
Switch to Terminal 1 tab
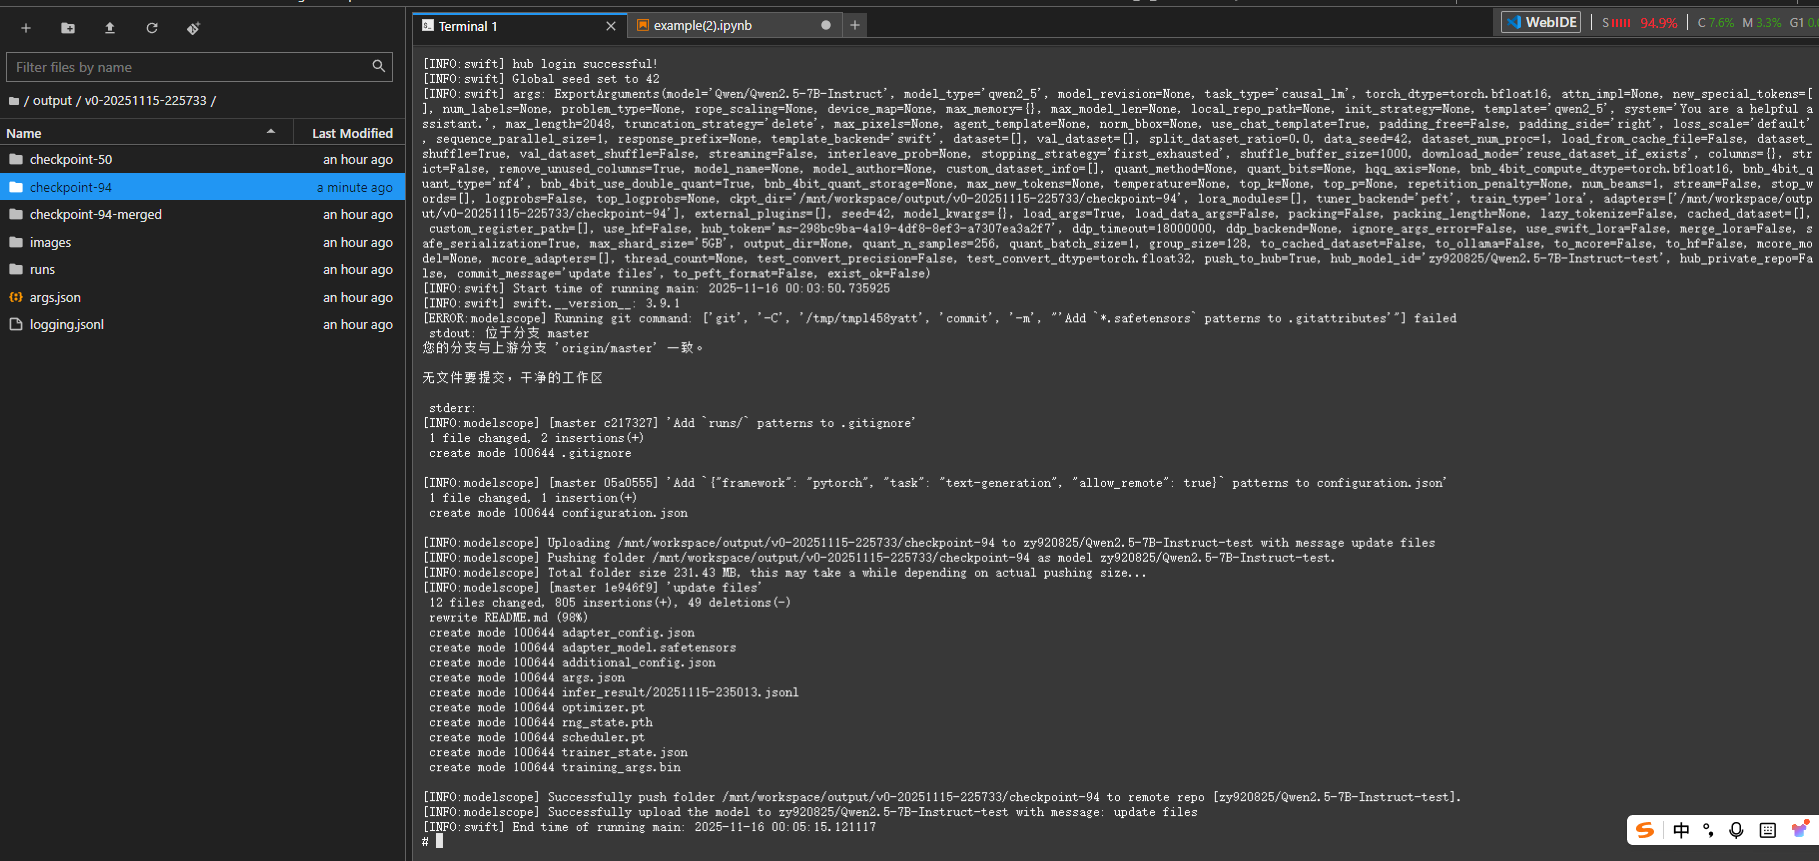468,26
